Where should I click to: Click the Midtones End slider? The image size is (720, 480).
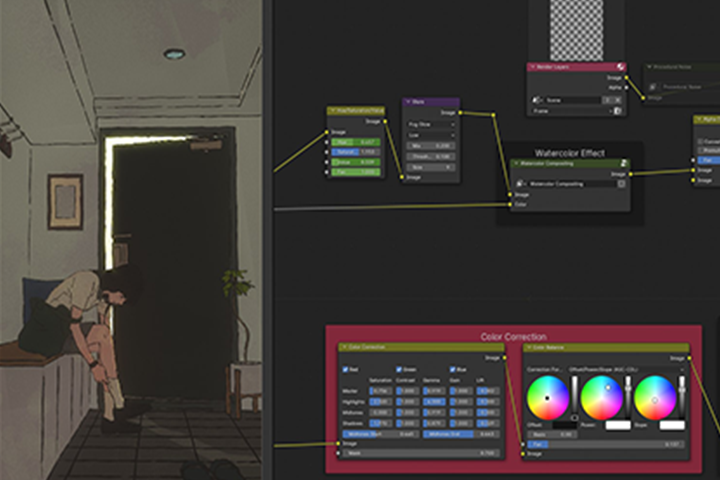(461, 434)
